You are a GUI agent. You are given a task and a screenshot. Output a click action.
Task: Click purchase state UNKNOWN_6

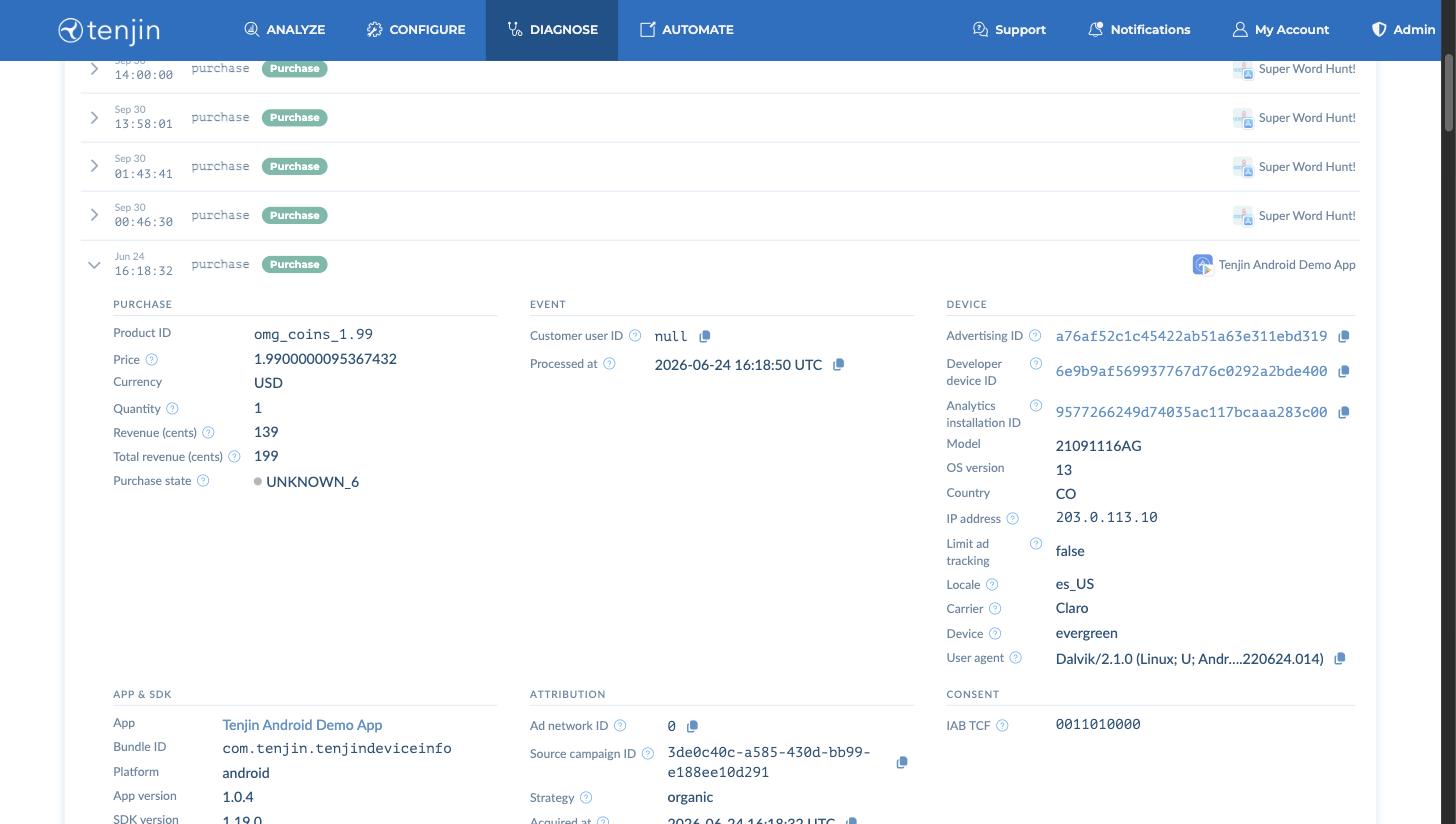(x=312, y=482)
